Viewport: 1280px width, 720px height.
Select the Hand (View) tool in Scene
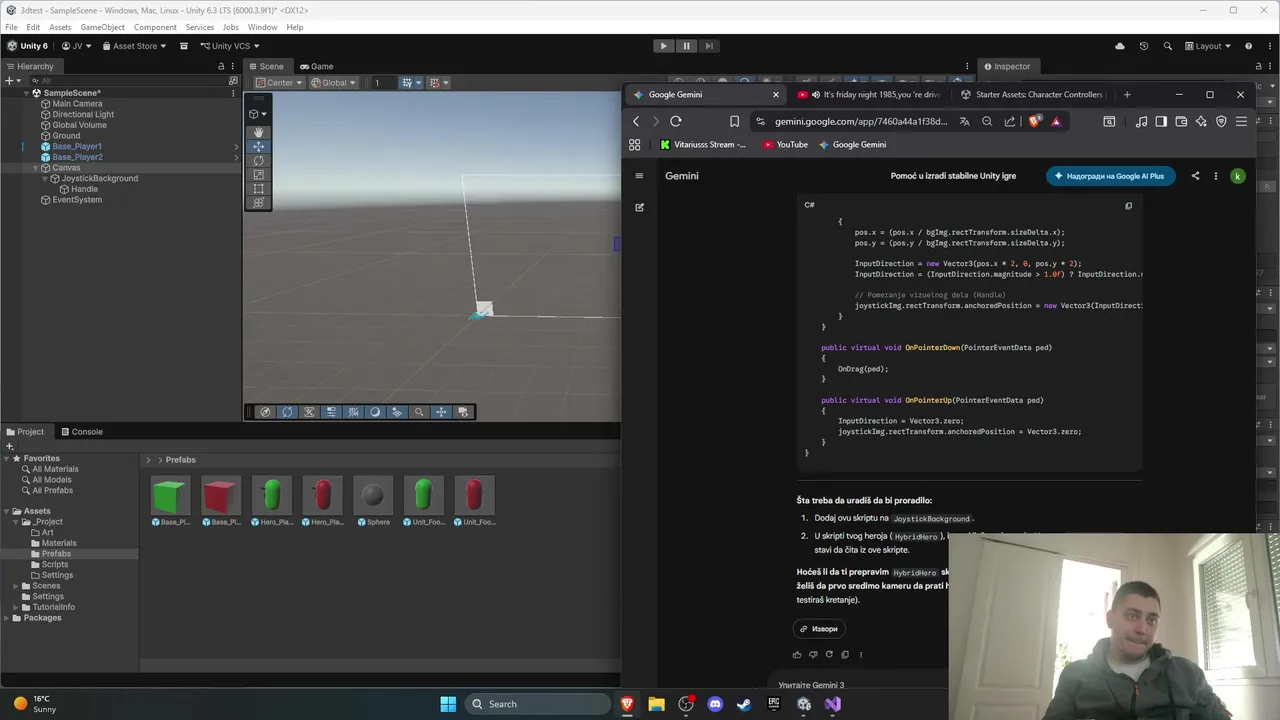click(x=258, y=132)
